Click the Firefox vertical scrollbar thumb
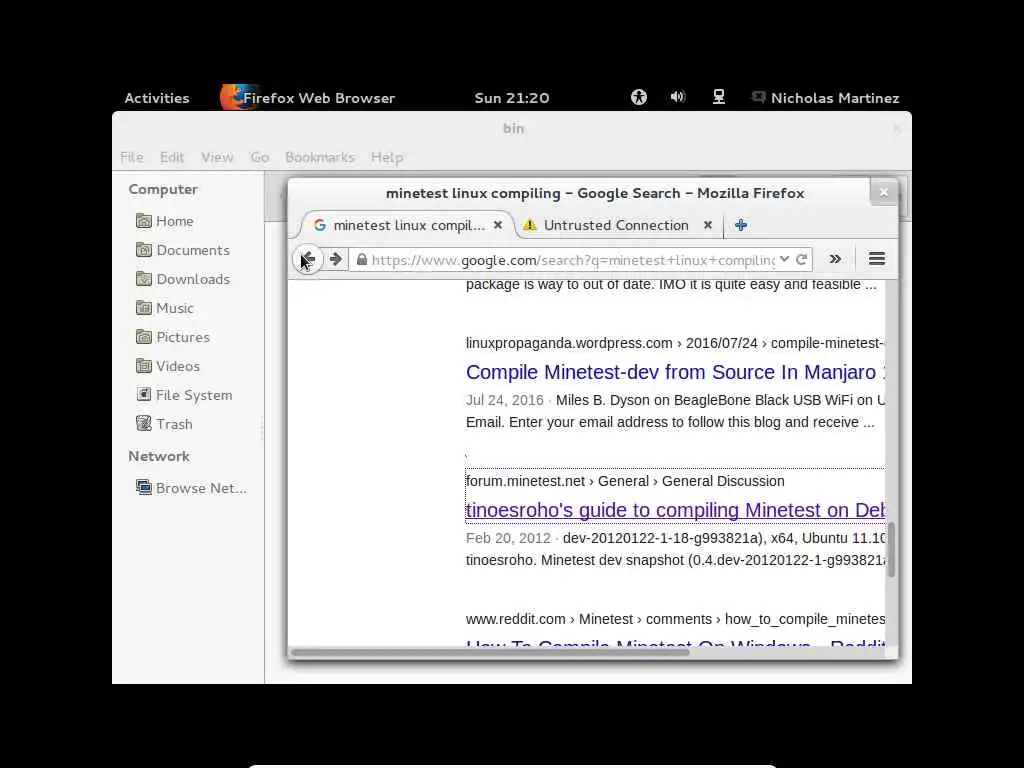This screenshot has width=1024, height=768. [x=891, y=549]
